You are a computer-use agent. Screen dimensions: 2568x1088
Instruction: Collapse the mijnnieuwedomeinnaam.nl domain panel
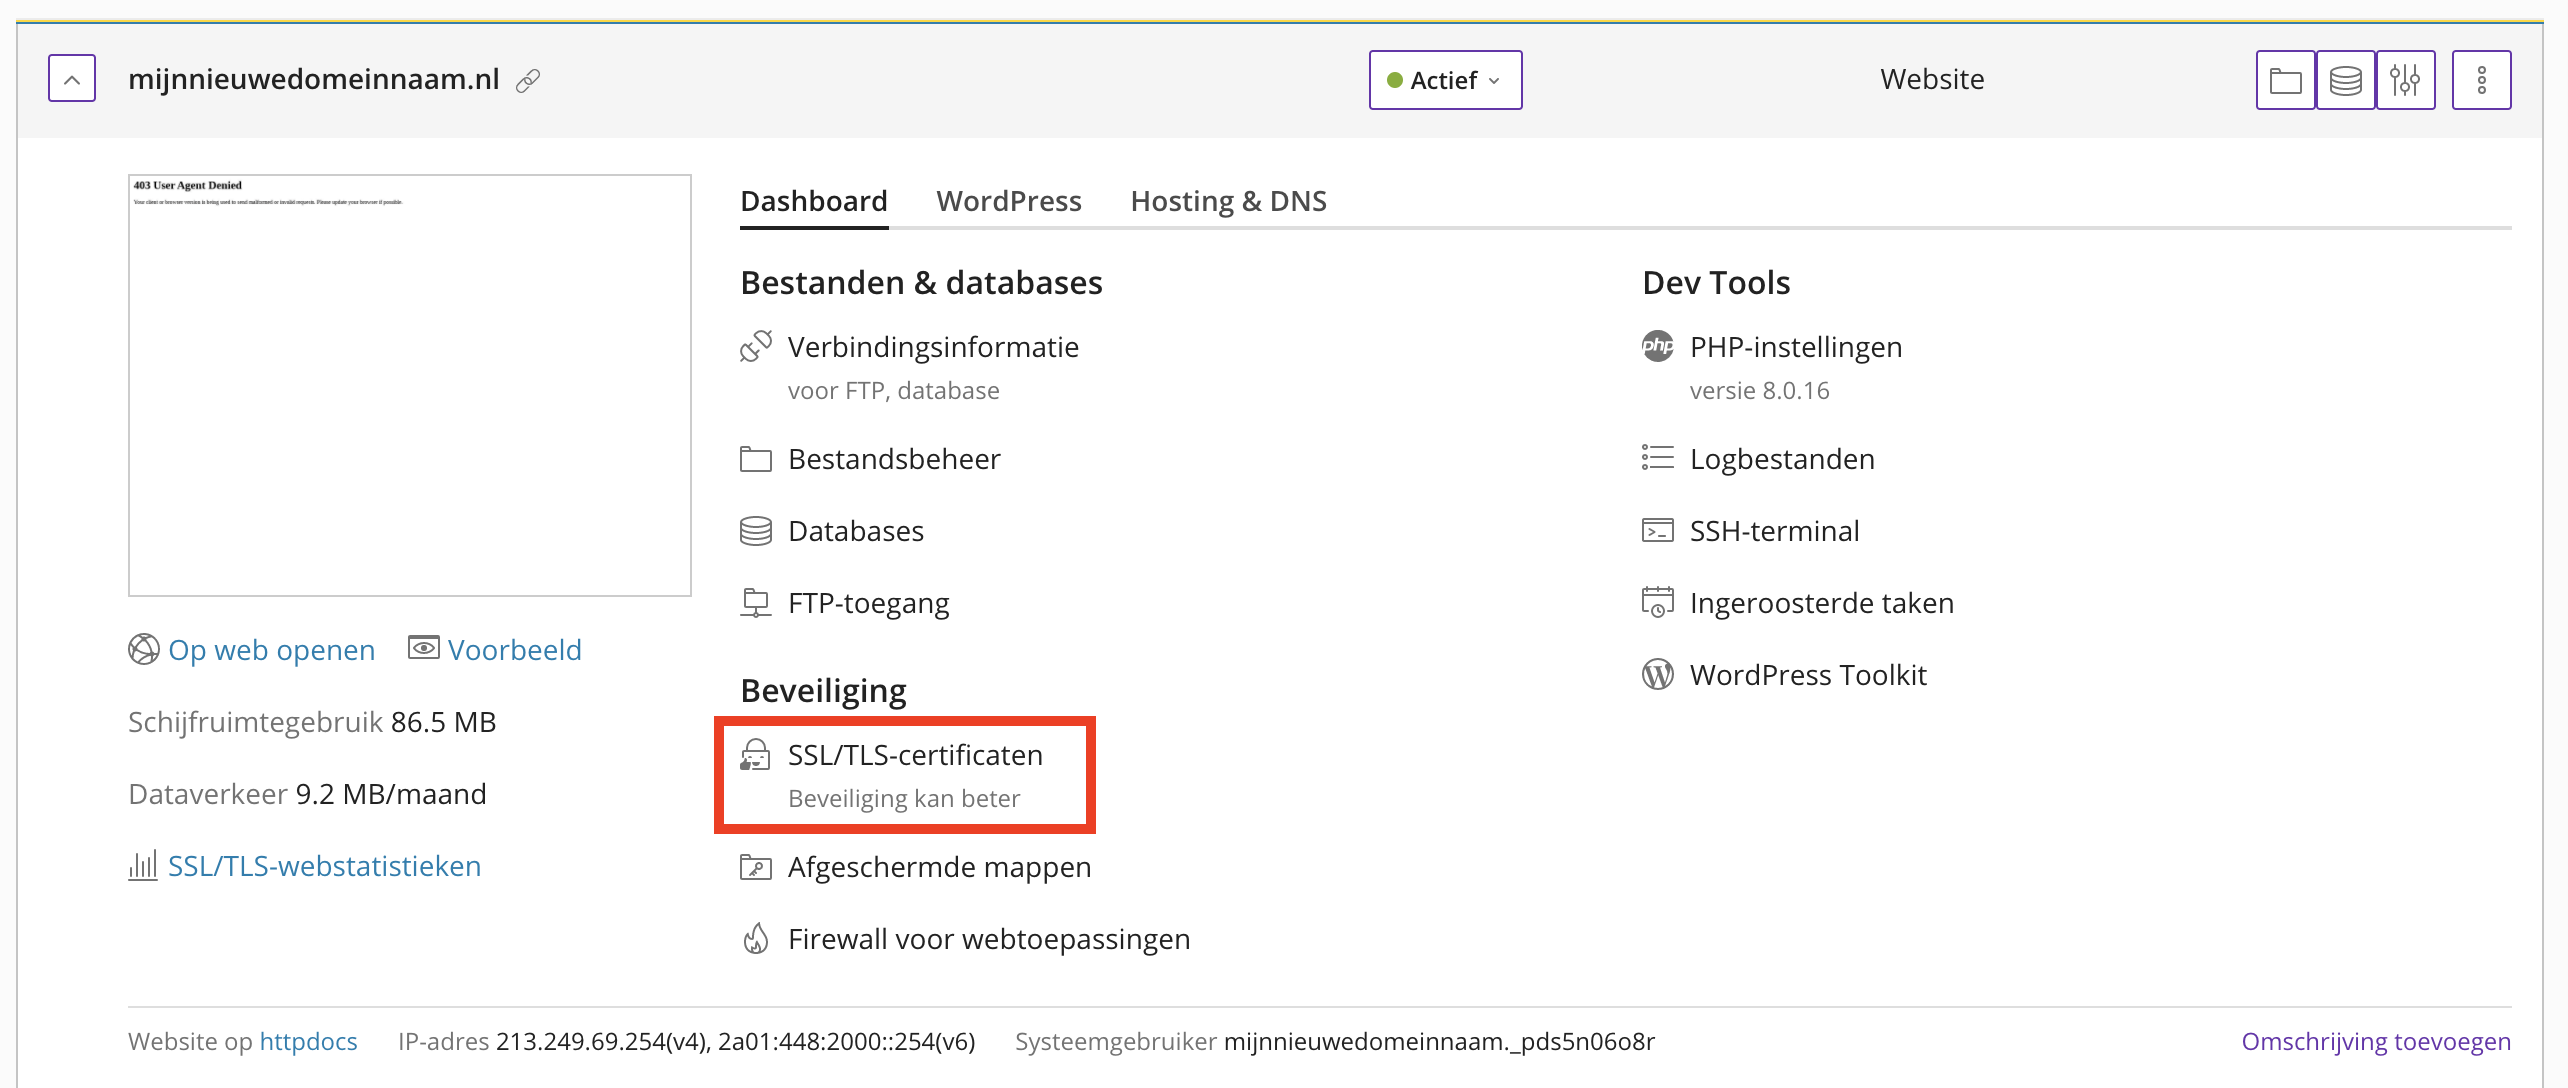click(72, 79)
